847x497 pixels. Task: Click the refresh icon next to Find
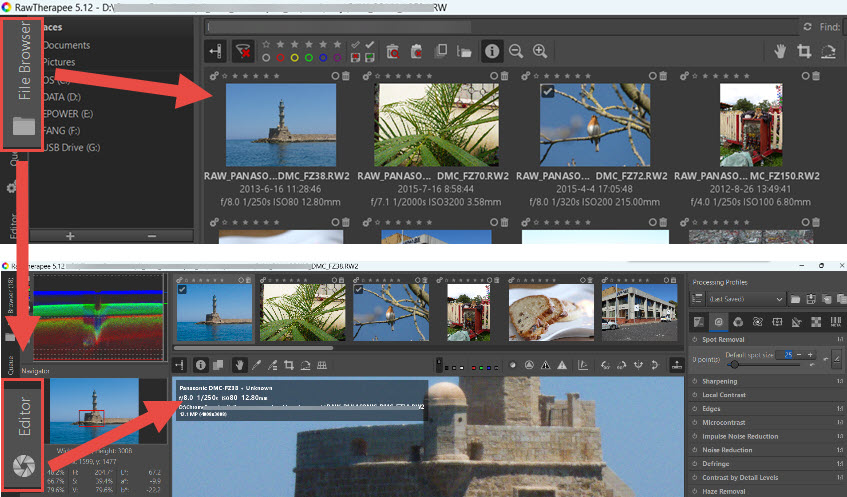tap(808, 26)
